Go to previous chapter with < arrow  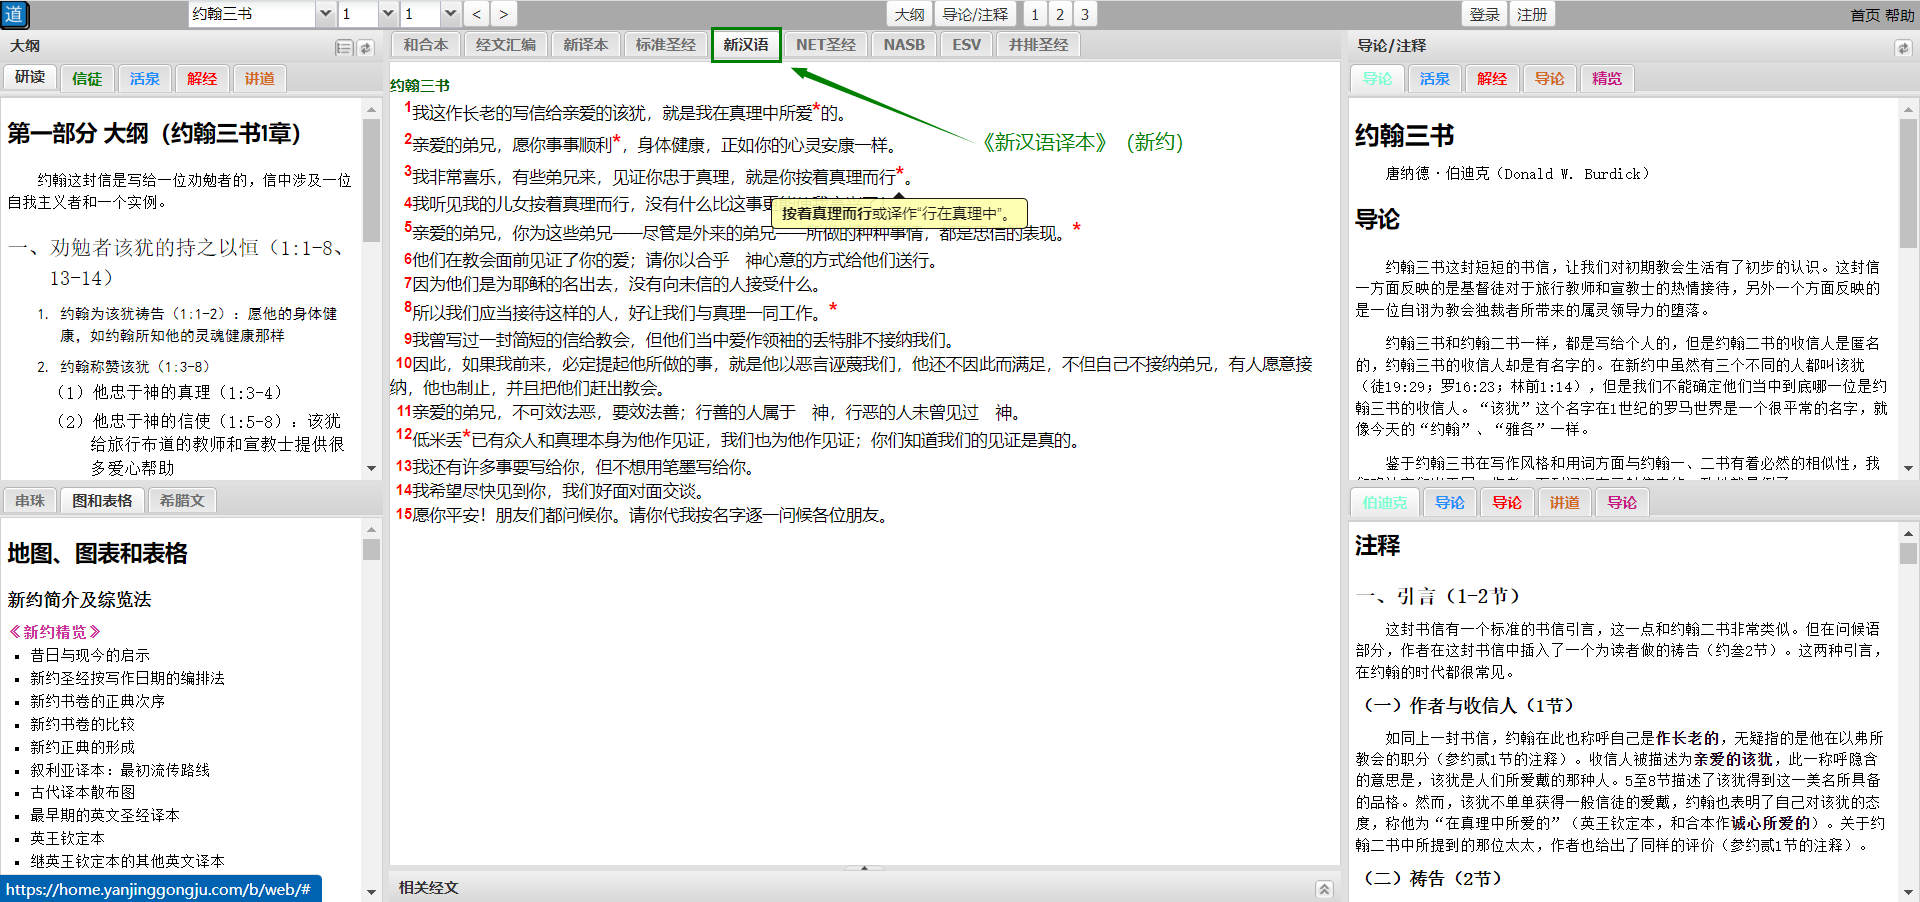coord(477,14)
